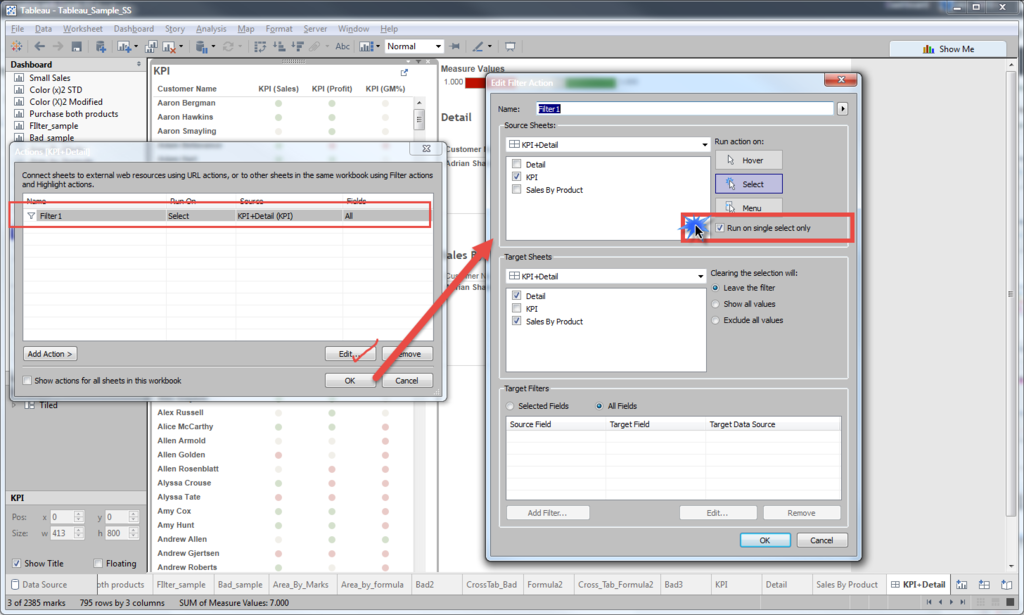1024x615 pixels.
Task: Click the Highlight pen icon in toolbar
Action: coord(478,46)
